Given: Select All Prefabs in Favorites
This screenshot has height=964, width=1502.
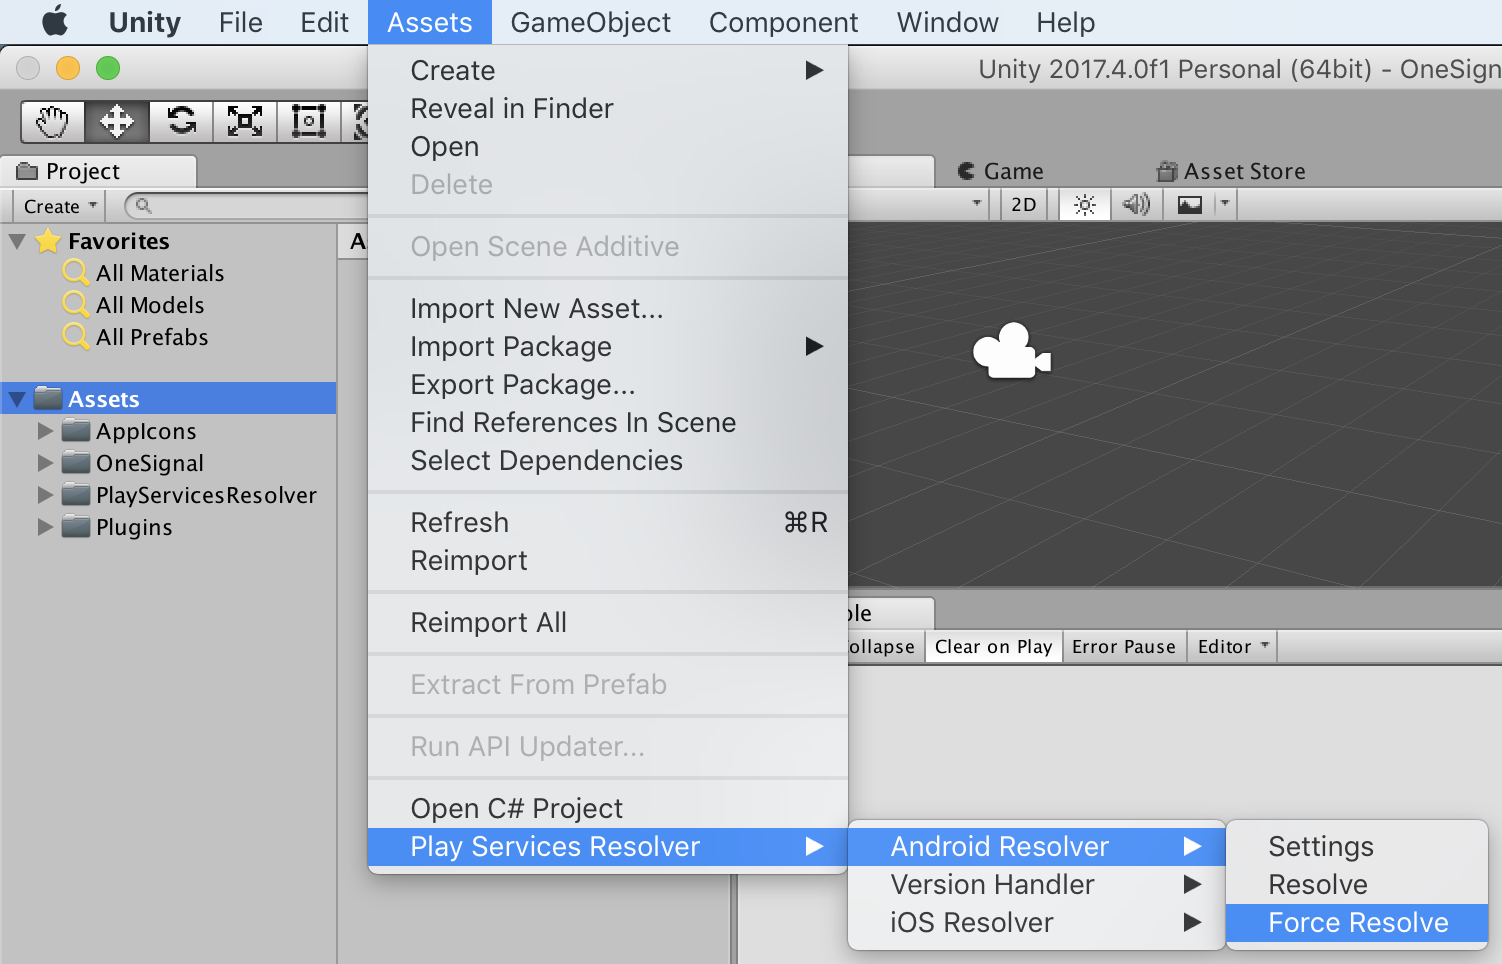Looking at the screenshot, I should [x=152, y=337].
